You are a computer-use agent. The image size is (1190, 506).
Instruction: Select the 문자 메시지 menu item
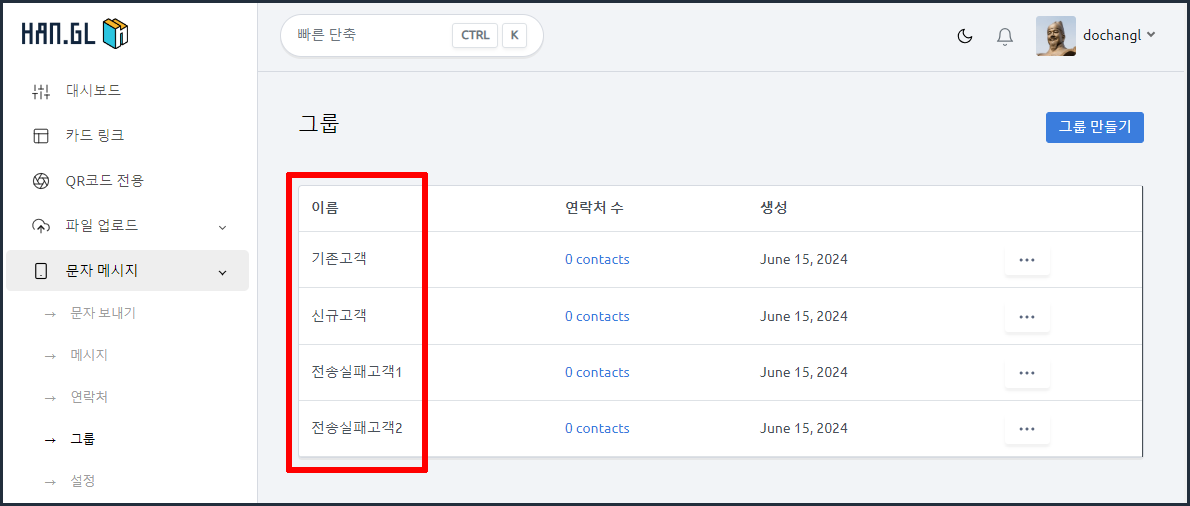click(x=128, y=271)
